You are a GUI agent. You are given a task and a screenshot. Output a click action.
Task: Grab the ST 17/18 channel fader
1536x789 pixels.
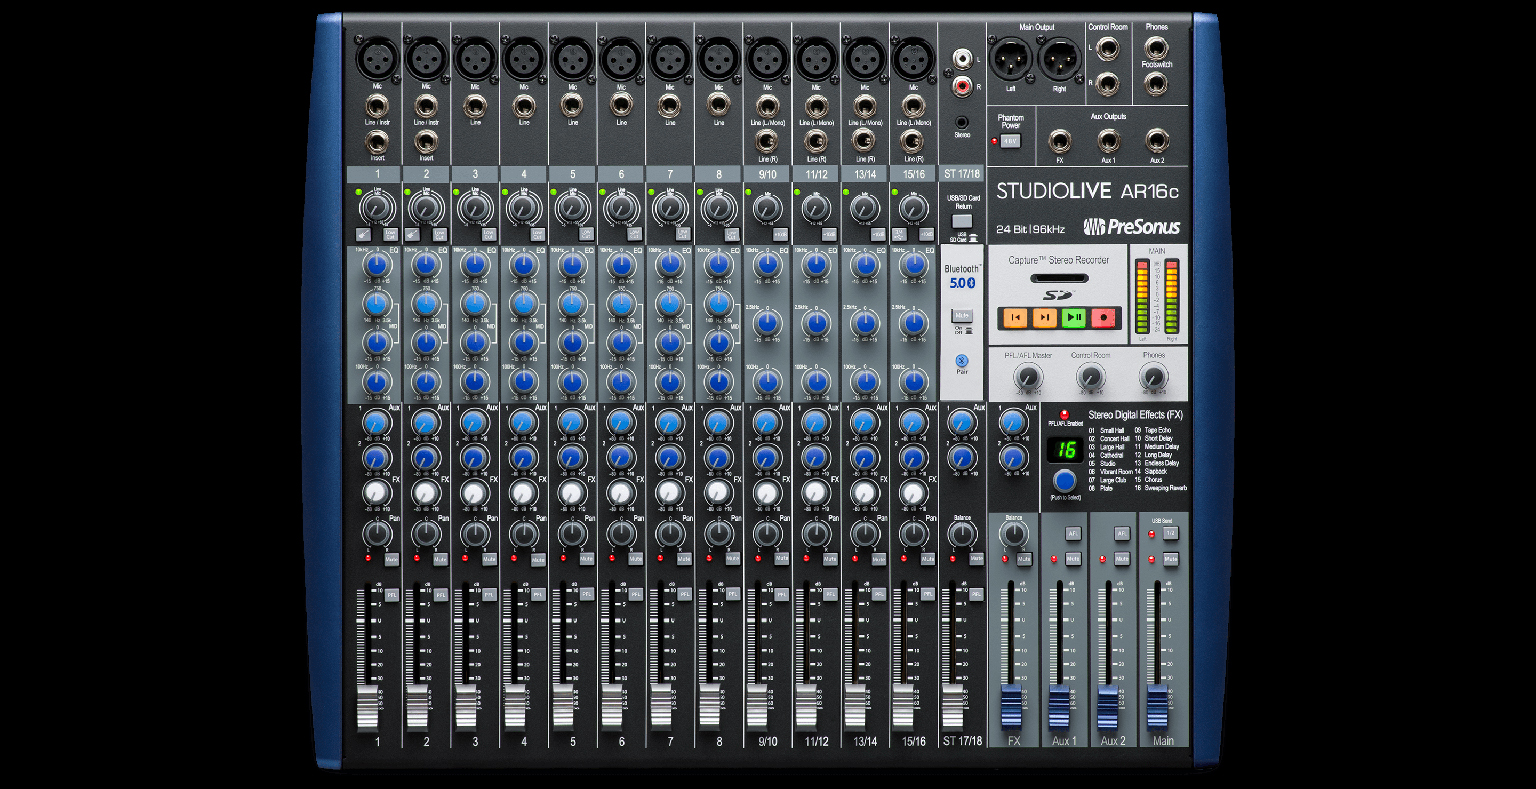tap(953, 706)
